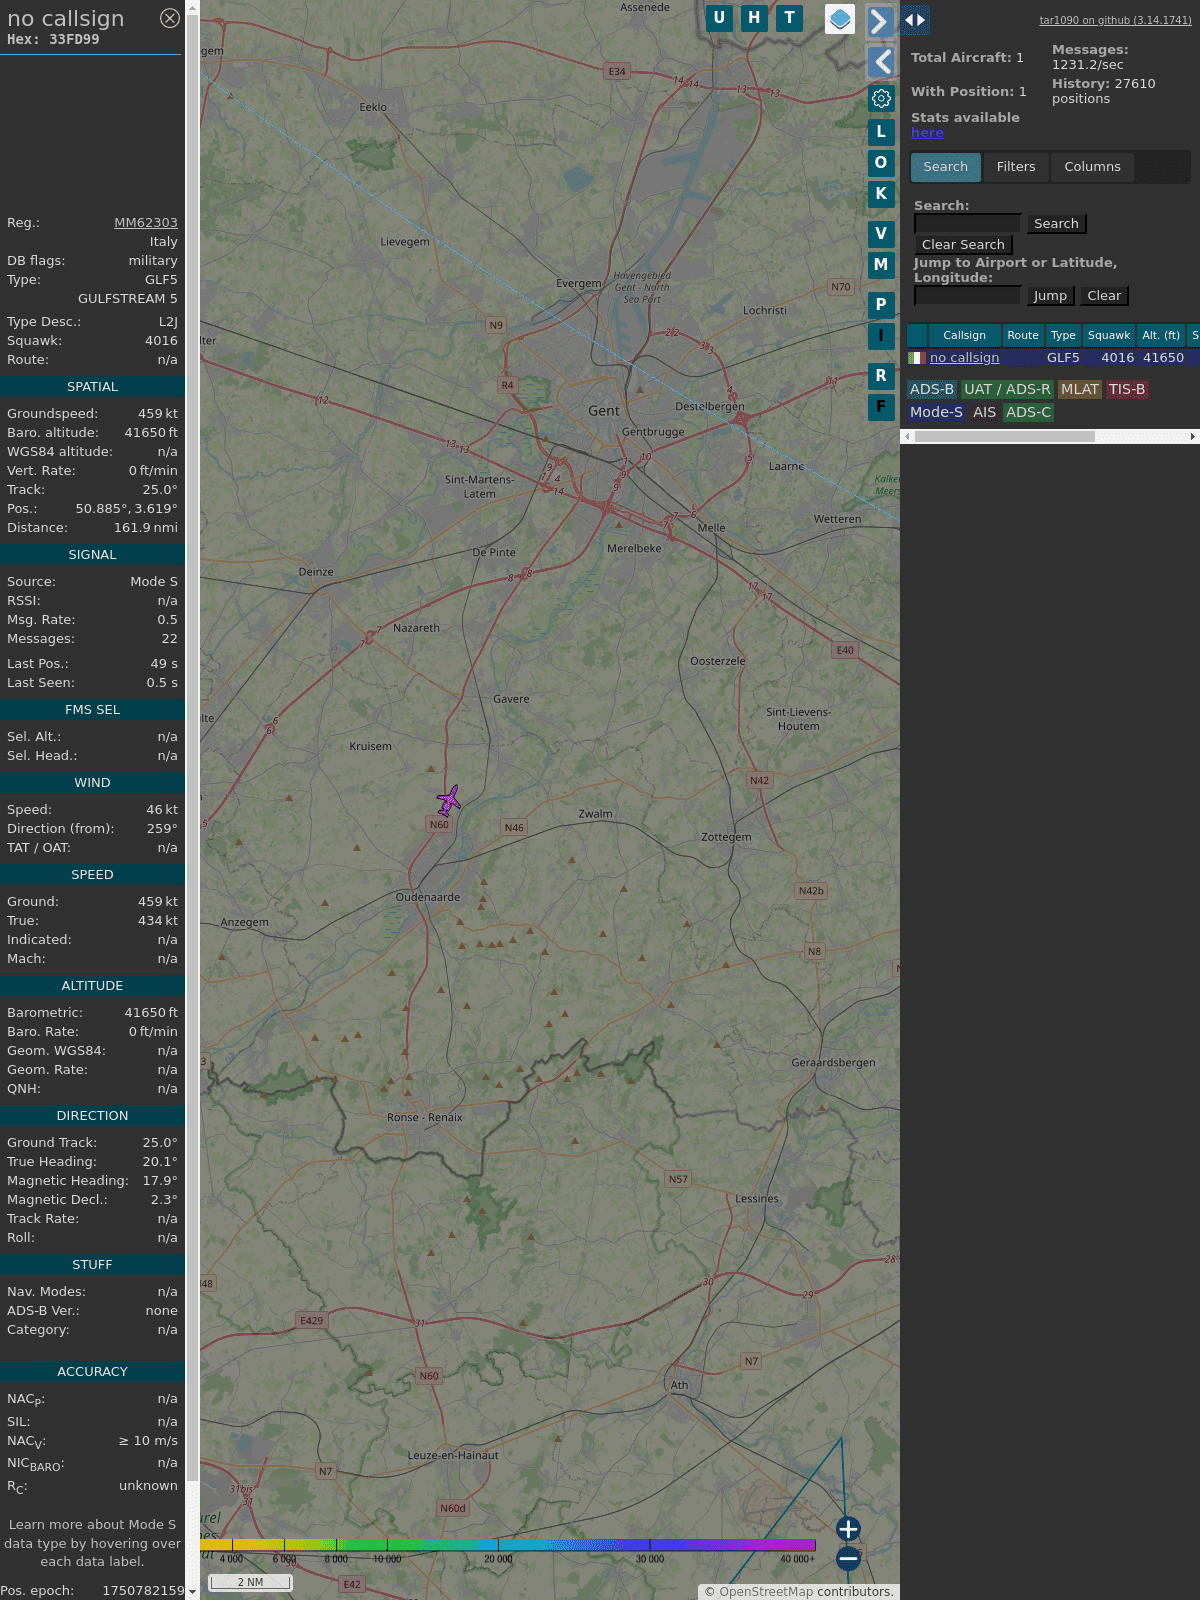Open the MM62303 registration link
The width and height of the screenshot is (1200, 1600).
click(146, 223)
